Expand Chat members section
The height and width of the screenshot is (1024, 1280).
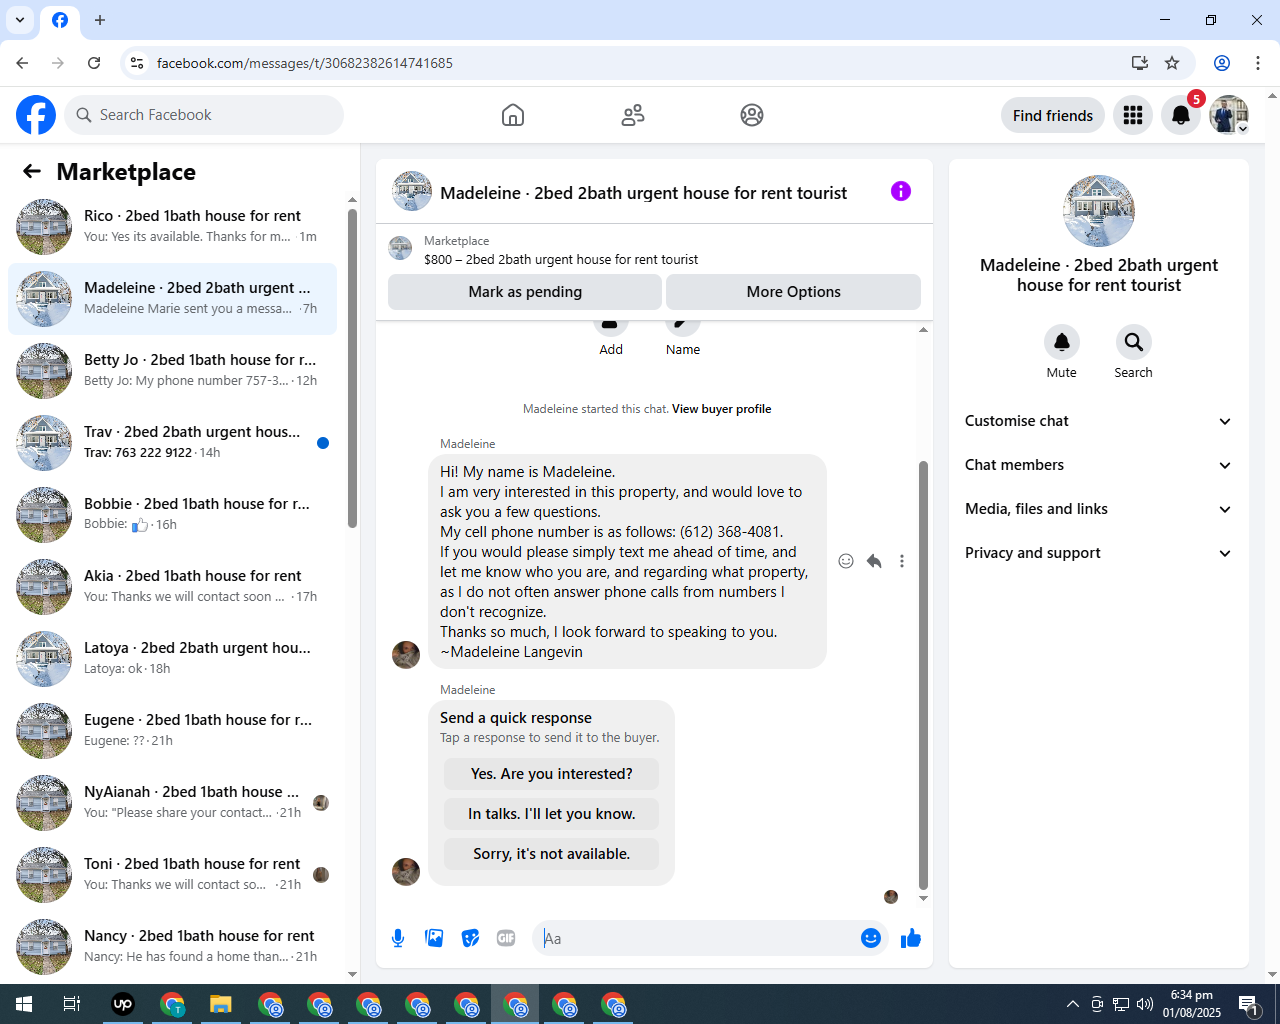[1099, 465]
